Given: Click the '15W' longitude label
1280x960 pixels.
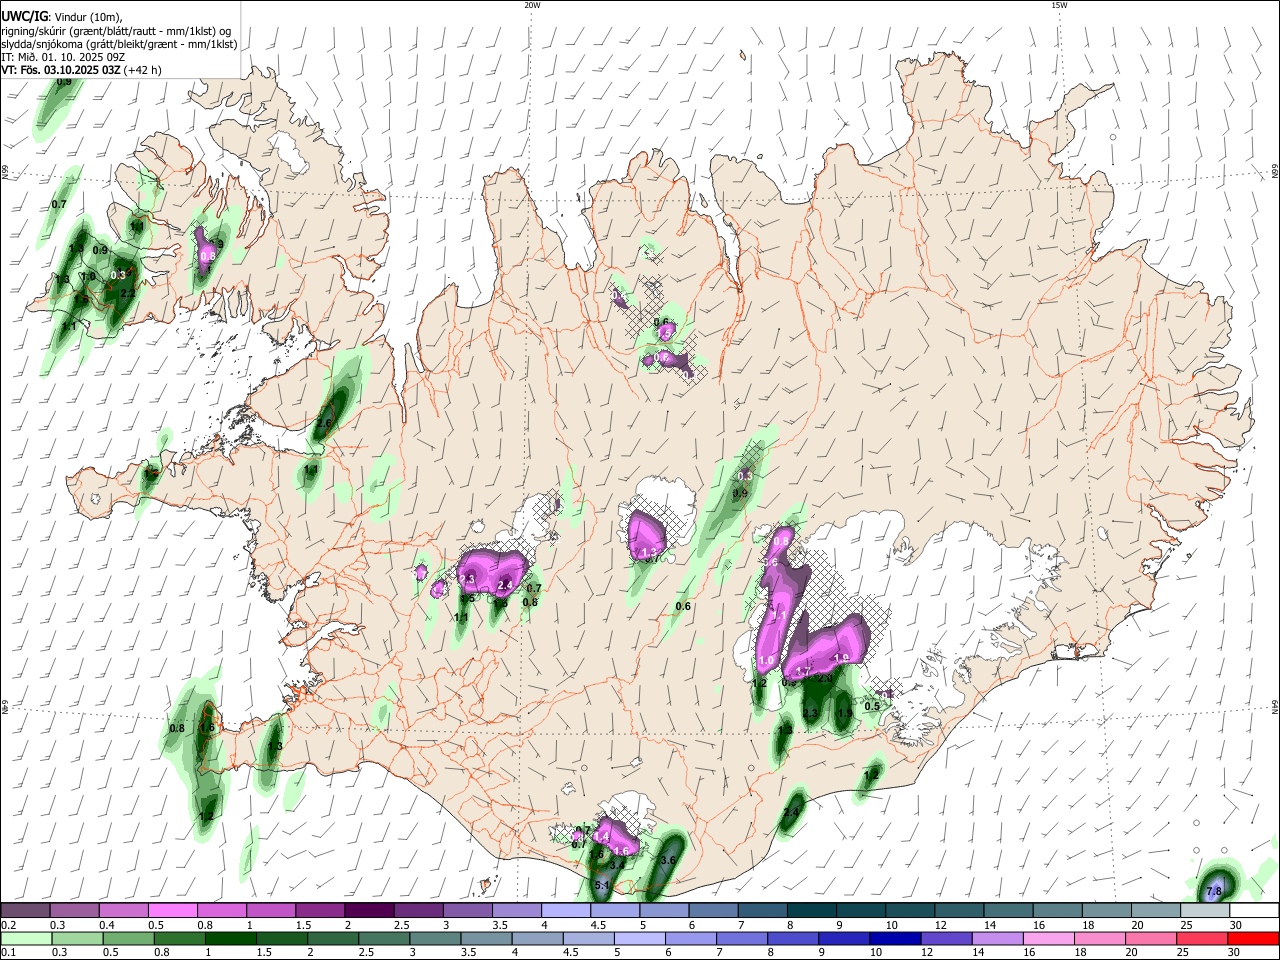Looking at the screenshot, I should click(x=1059, y=5).
